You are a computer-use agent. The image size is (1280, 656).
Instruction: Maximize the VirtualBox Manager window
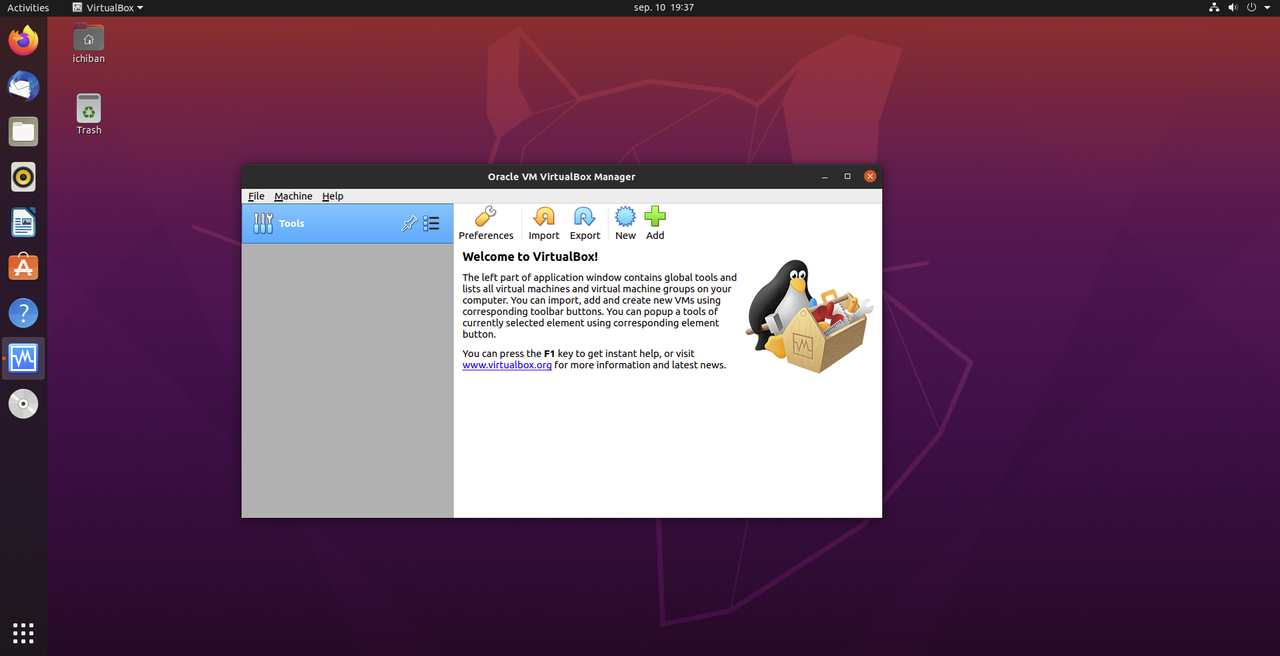point(847,177)
